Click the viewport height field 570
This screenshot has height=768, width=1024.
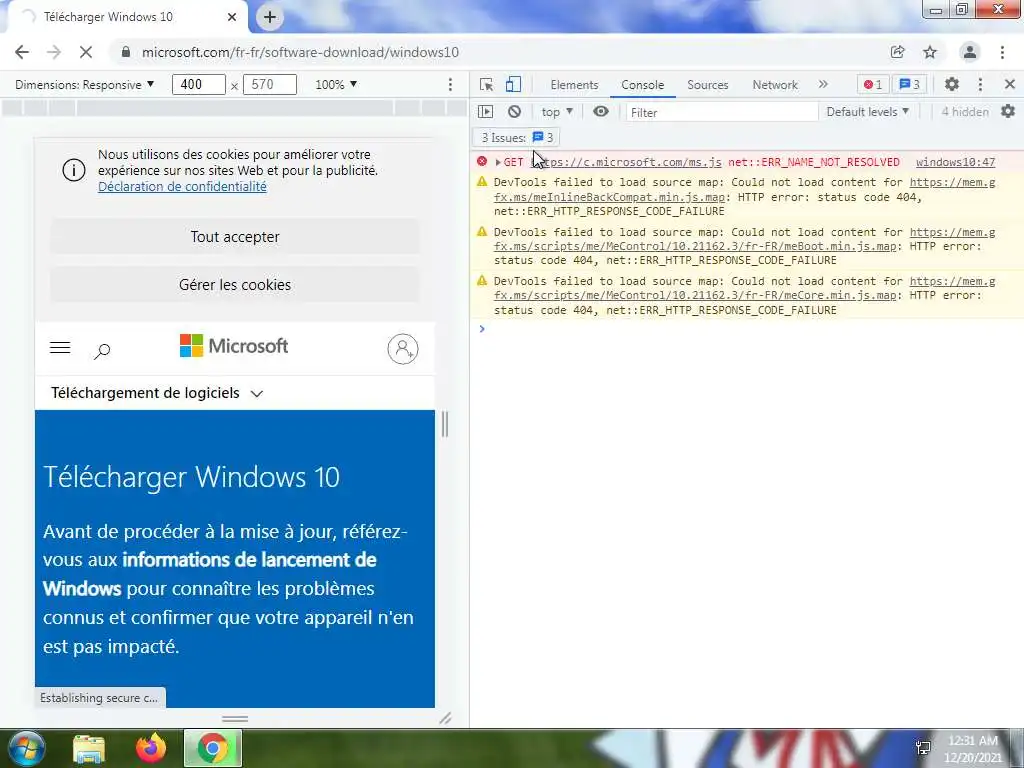pyautogui.click(x=270, y=85)
